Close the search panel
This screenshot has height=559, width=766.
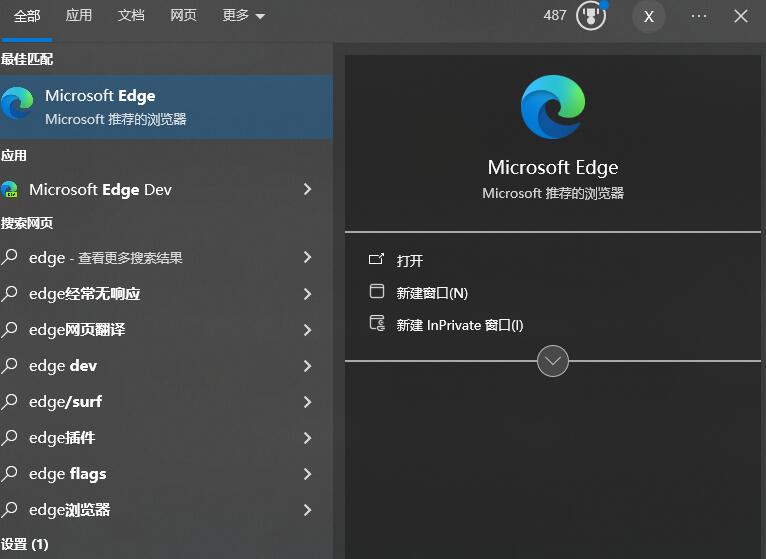coord(741,16)
